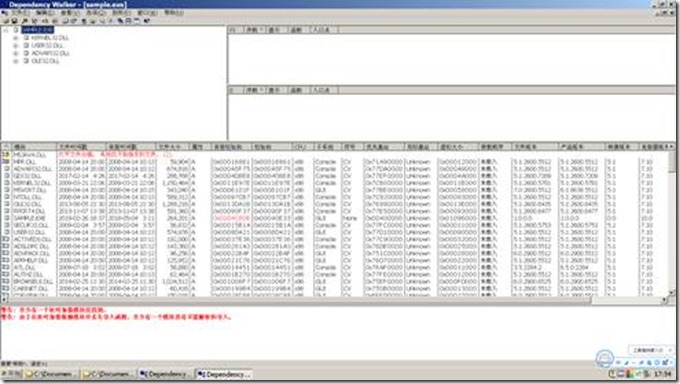
Task: Expand OLE32.DLL node in dependency tree
Action: [x=16, y=61]
